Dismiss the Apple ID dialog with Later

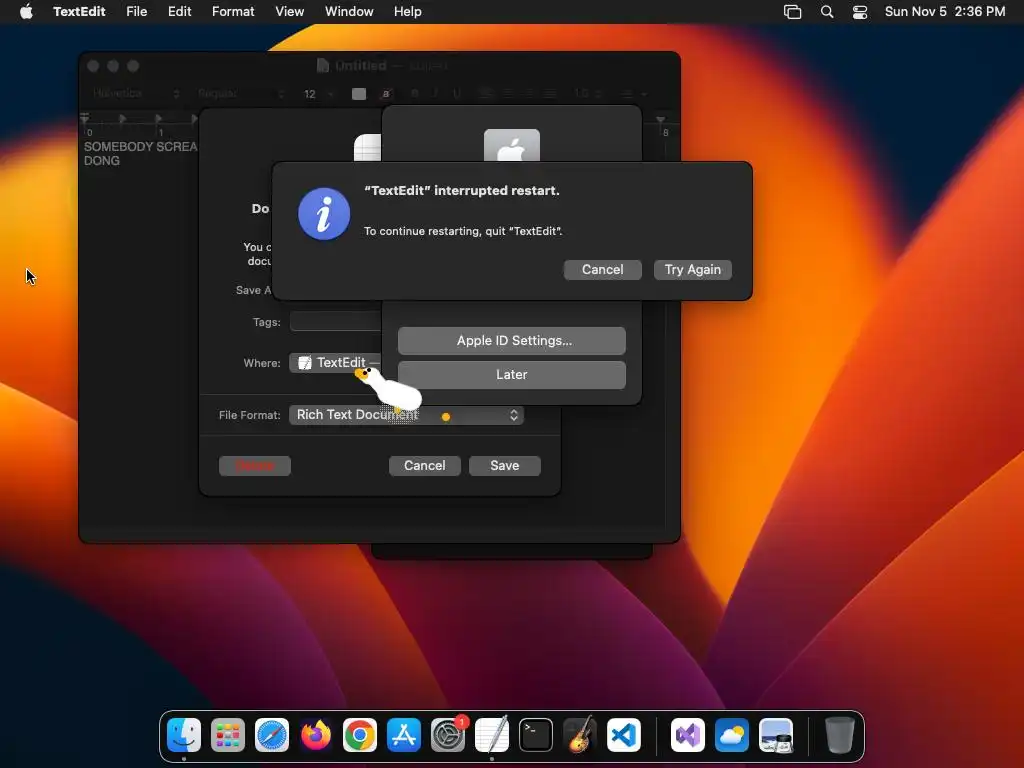[x=512, y=375]
